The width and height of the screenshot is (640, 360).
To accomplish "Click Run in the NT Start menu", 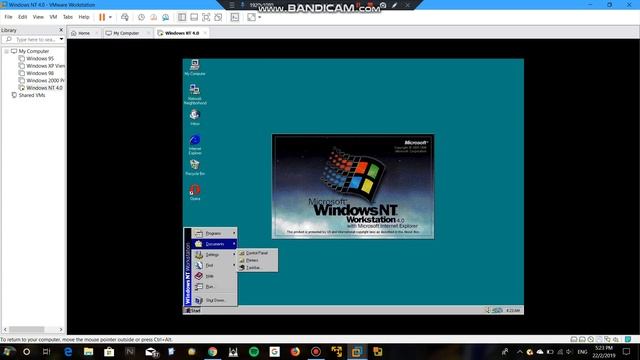I will (x=214, y=287).
